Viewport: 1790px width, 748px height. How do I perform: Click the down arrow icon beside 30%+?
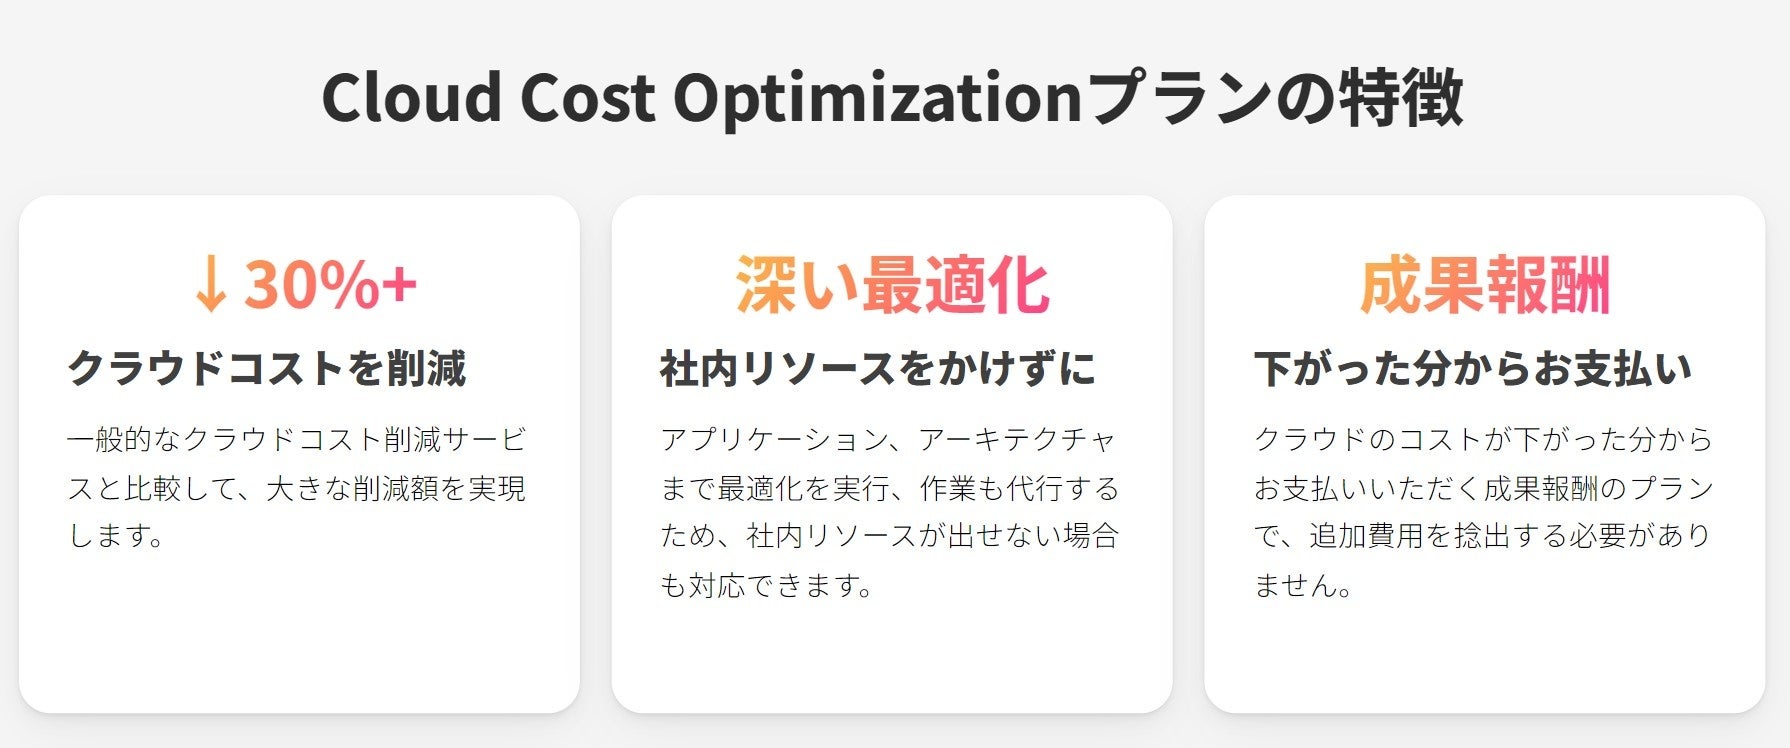(x=211, y=285)
